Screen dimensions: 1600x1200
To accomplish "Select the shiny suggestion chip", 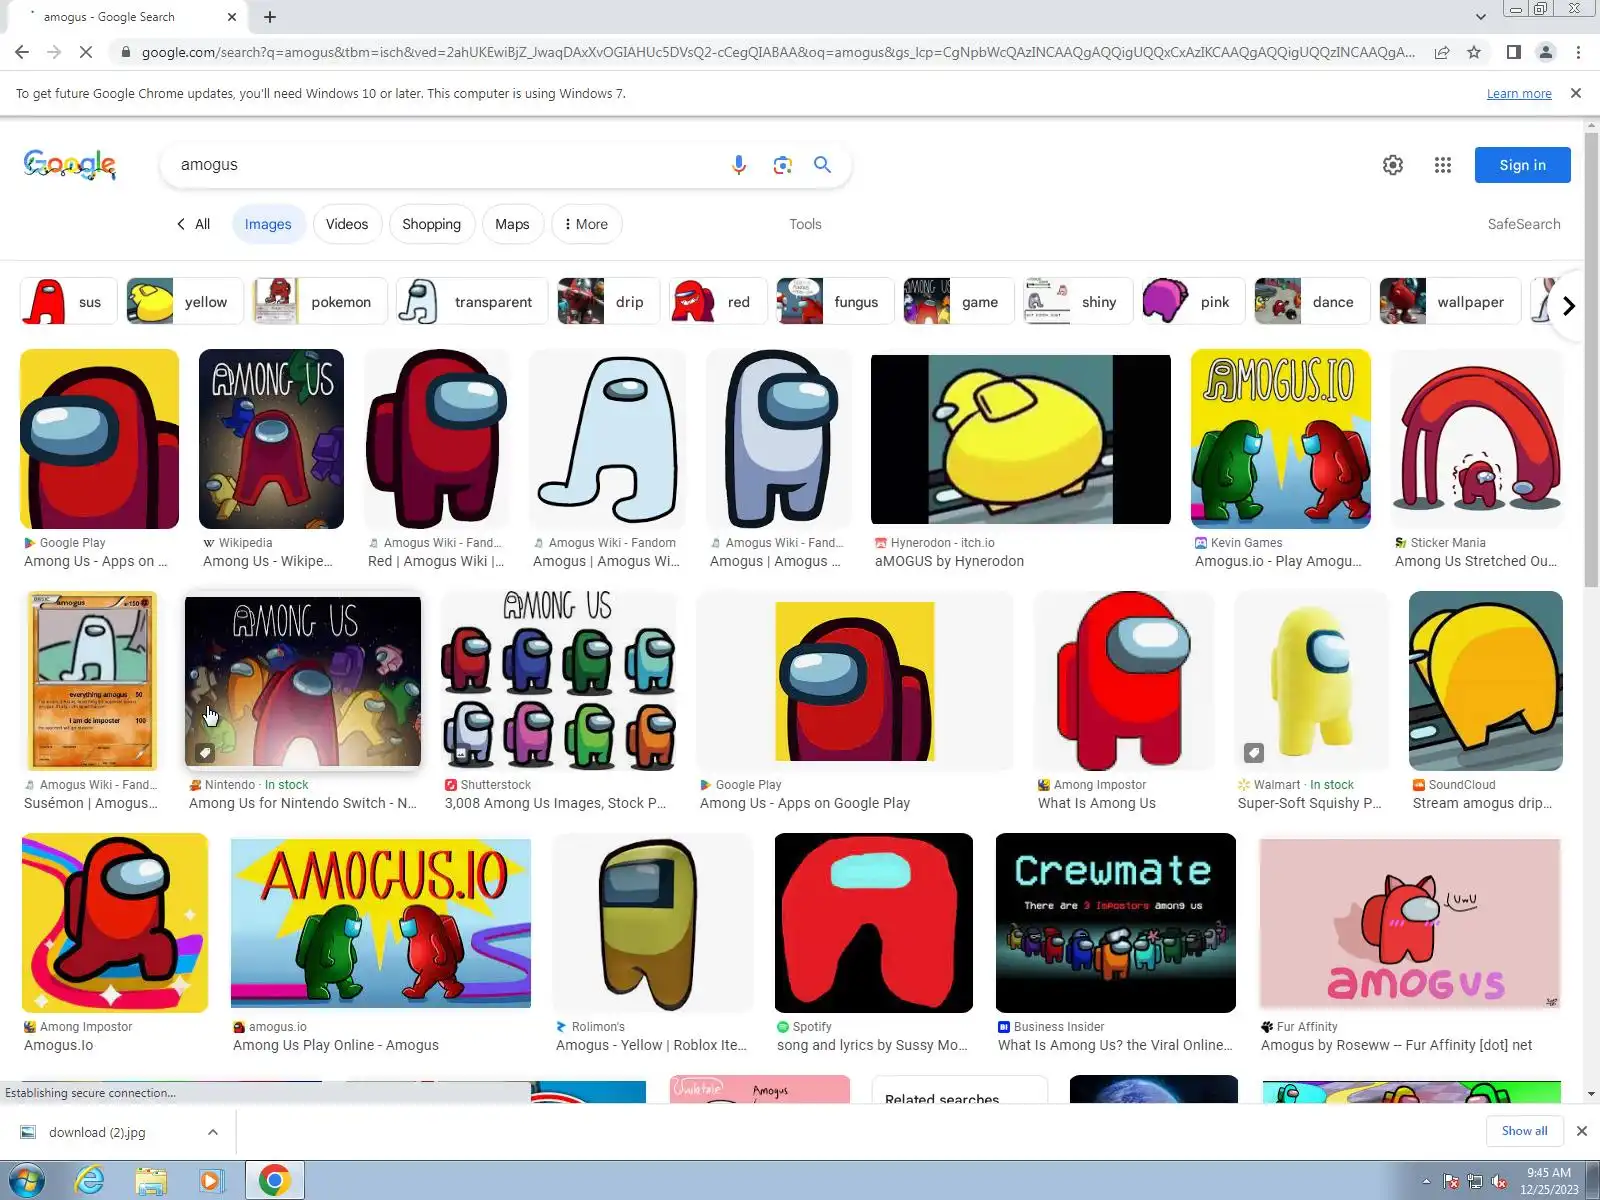I will tap(1078, 302).
